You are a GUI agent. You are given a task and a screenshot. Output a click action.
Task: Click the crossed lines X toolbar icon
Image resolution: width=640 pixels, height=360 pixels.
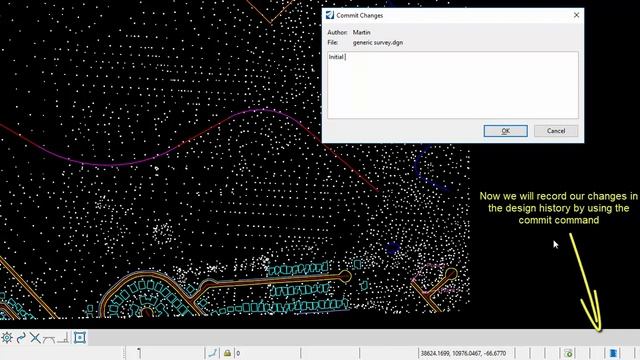point(35,338)
